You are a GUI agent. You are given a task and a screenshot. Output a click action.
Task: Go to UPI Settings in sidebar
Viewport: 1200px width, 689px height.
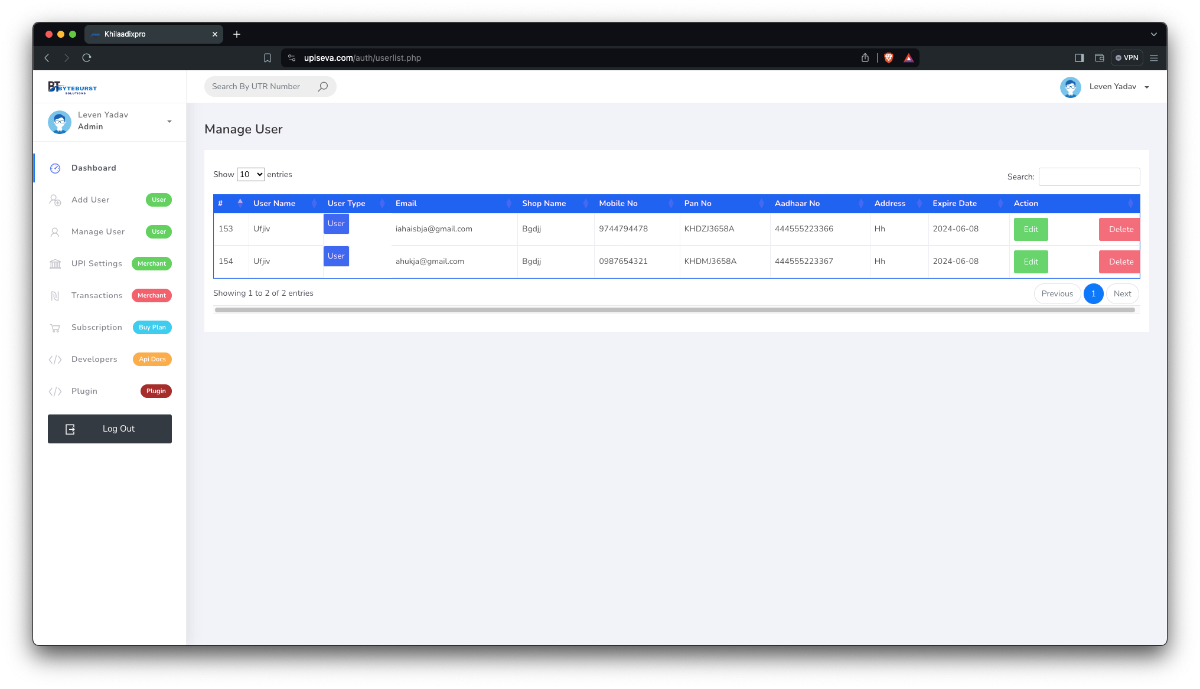click(96, 264)
